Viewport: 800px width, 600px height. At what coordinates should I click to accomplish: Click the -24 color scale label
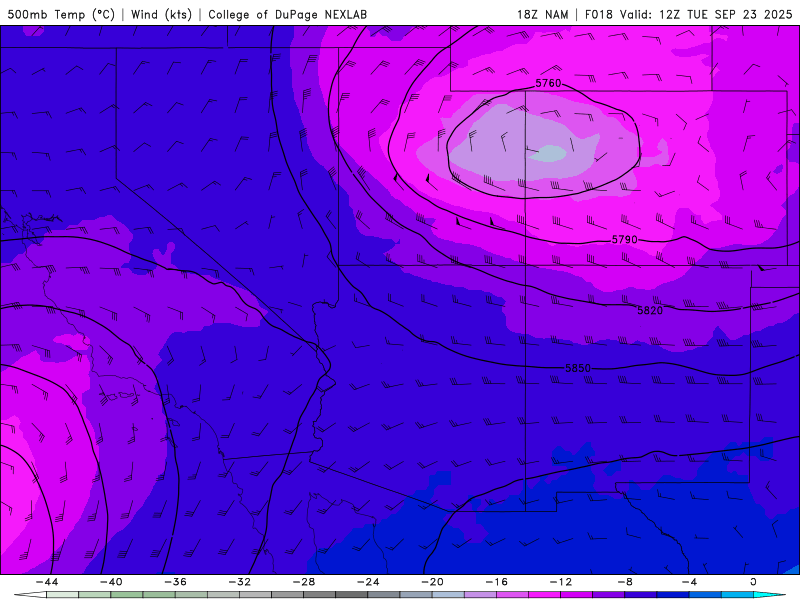tap(368, 582)
